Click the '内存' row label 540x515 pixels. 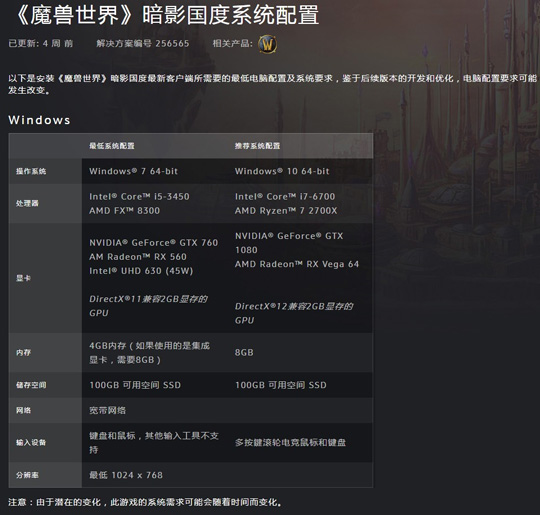pyautogui.click(x=23, y=352)
